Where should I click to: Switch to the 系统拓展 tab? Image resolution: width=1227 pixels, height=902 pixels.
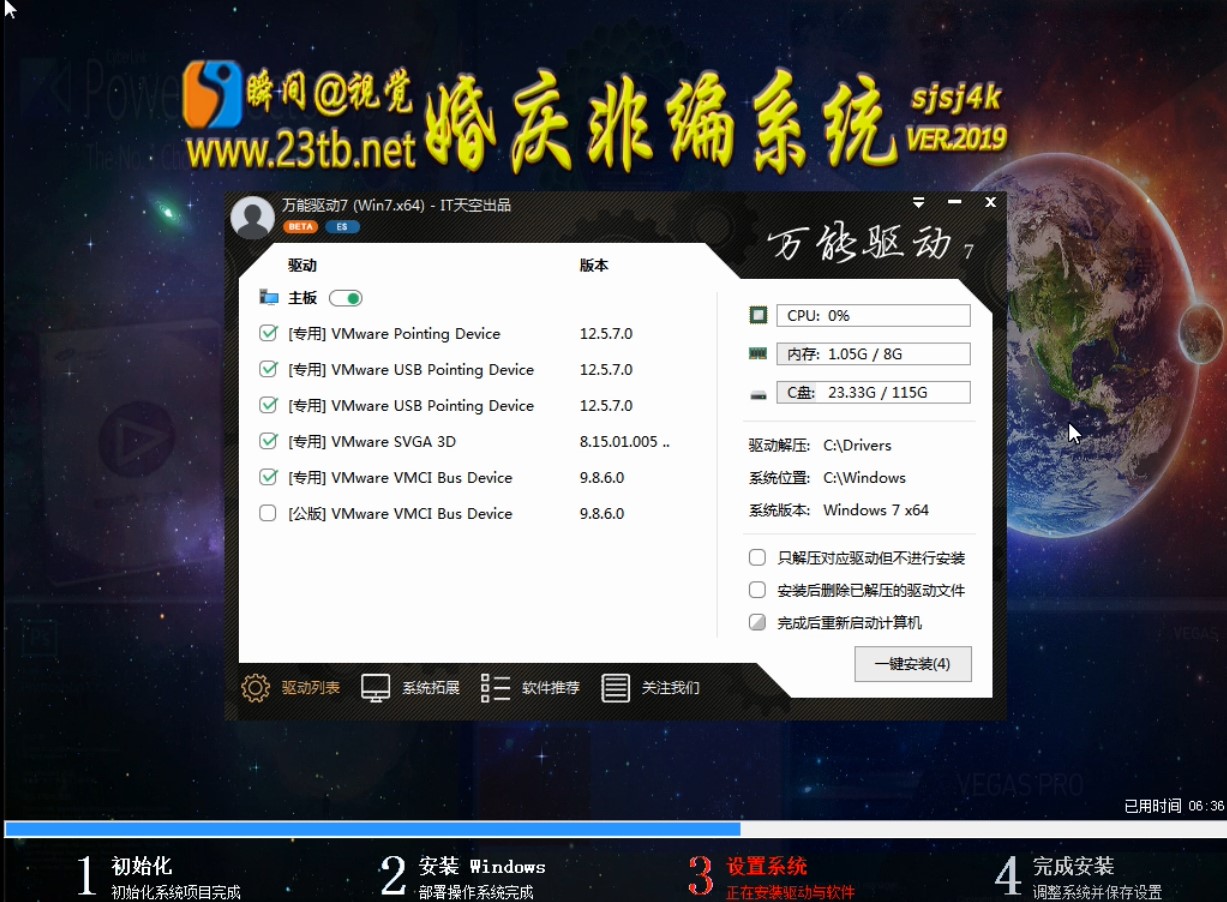click(431, 688)
